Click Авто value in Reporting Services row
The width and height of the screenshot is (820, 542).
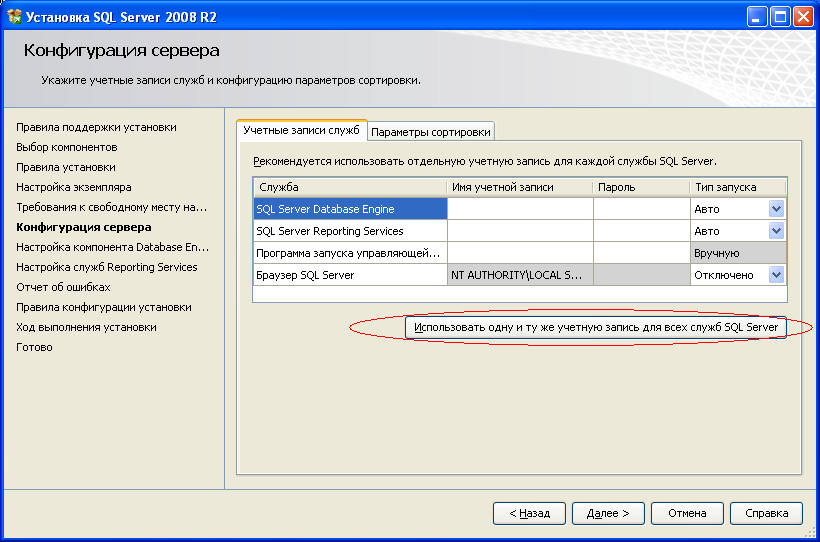[x=707, y=231]
